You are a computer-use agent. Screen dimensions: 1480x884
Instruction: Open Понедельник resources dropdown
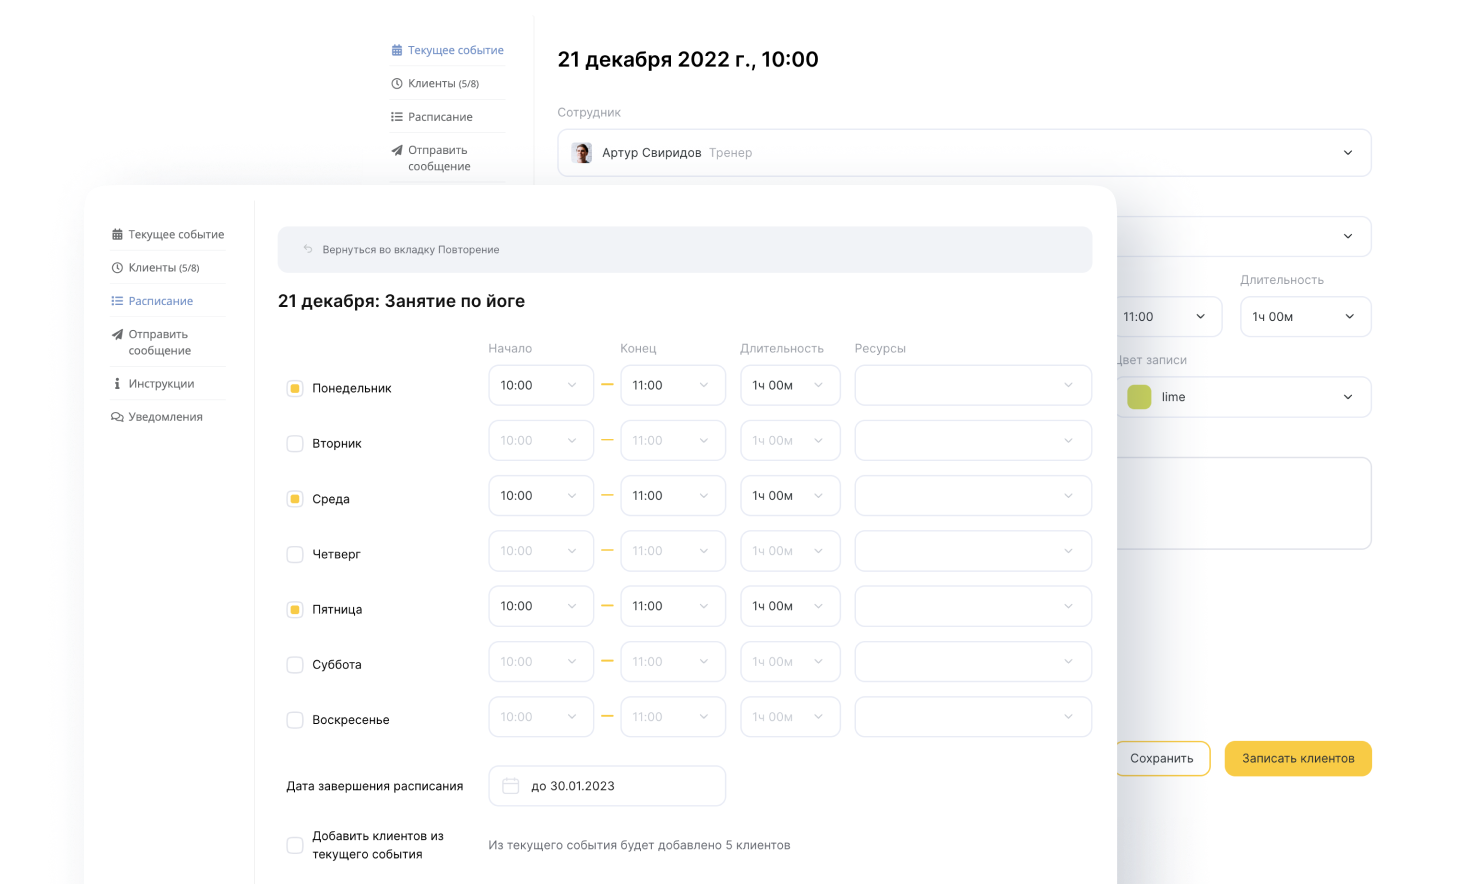pyautogui.click(x=973, y=385)
